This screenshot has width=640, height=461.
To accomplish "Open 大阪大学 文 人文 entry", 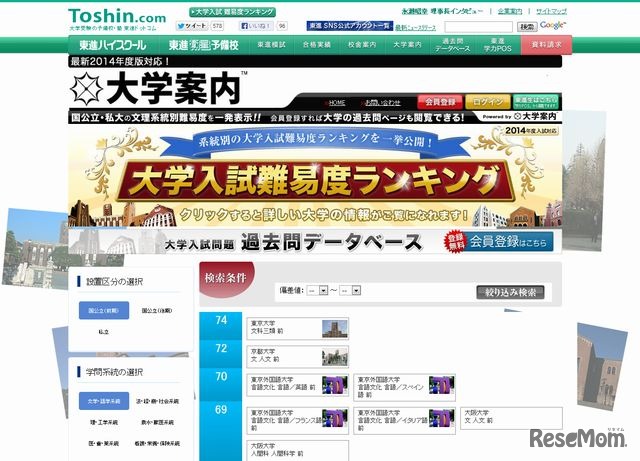I will click(511, 418).
